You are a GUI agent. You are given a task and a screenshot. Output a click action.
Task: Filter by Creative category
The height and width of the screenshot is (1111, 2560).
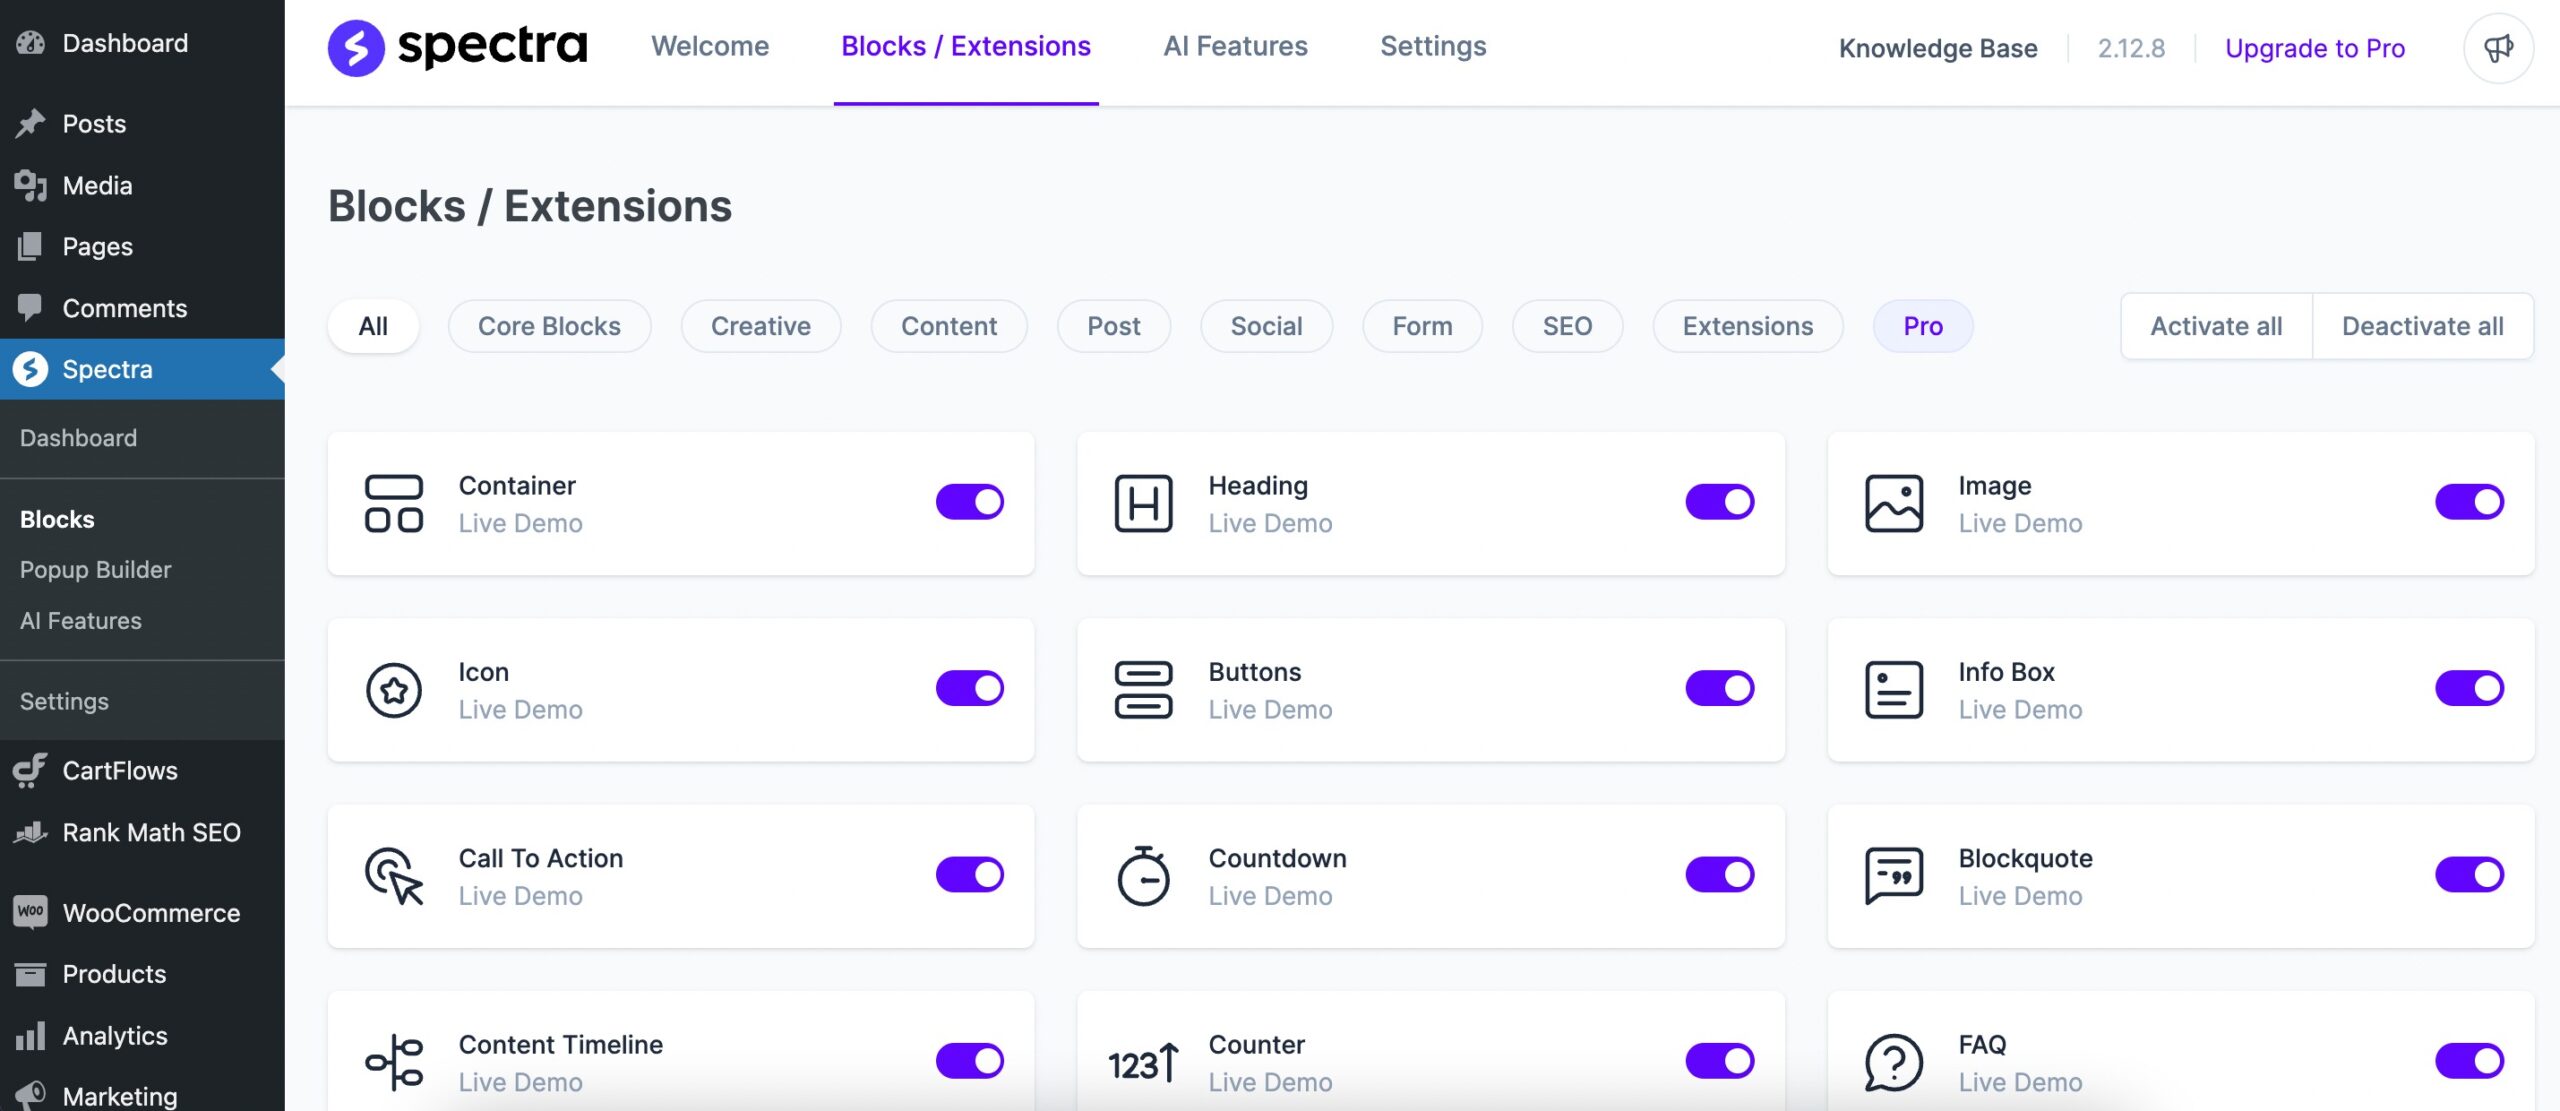coord(761,326)
